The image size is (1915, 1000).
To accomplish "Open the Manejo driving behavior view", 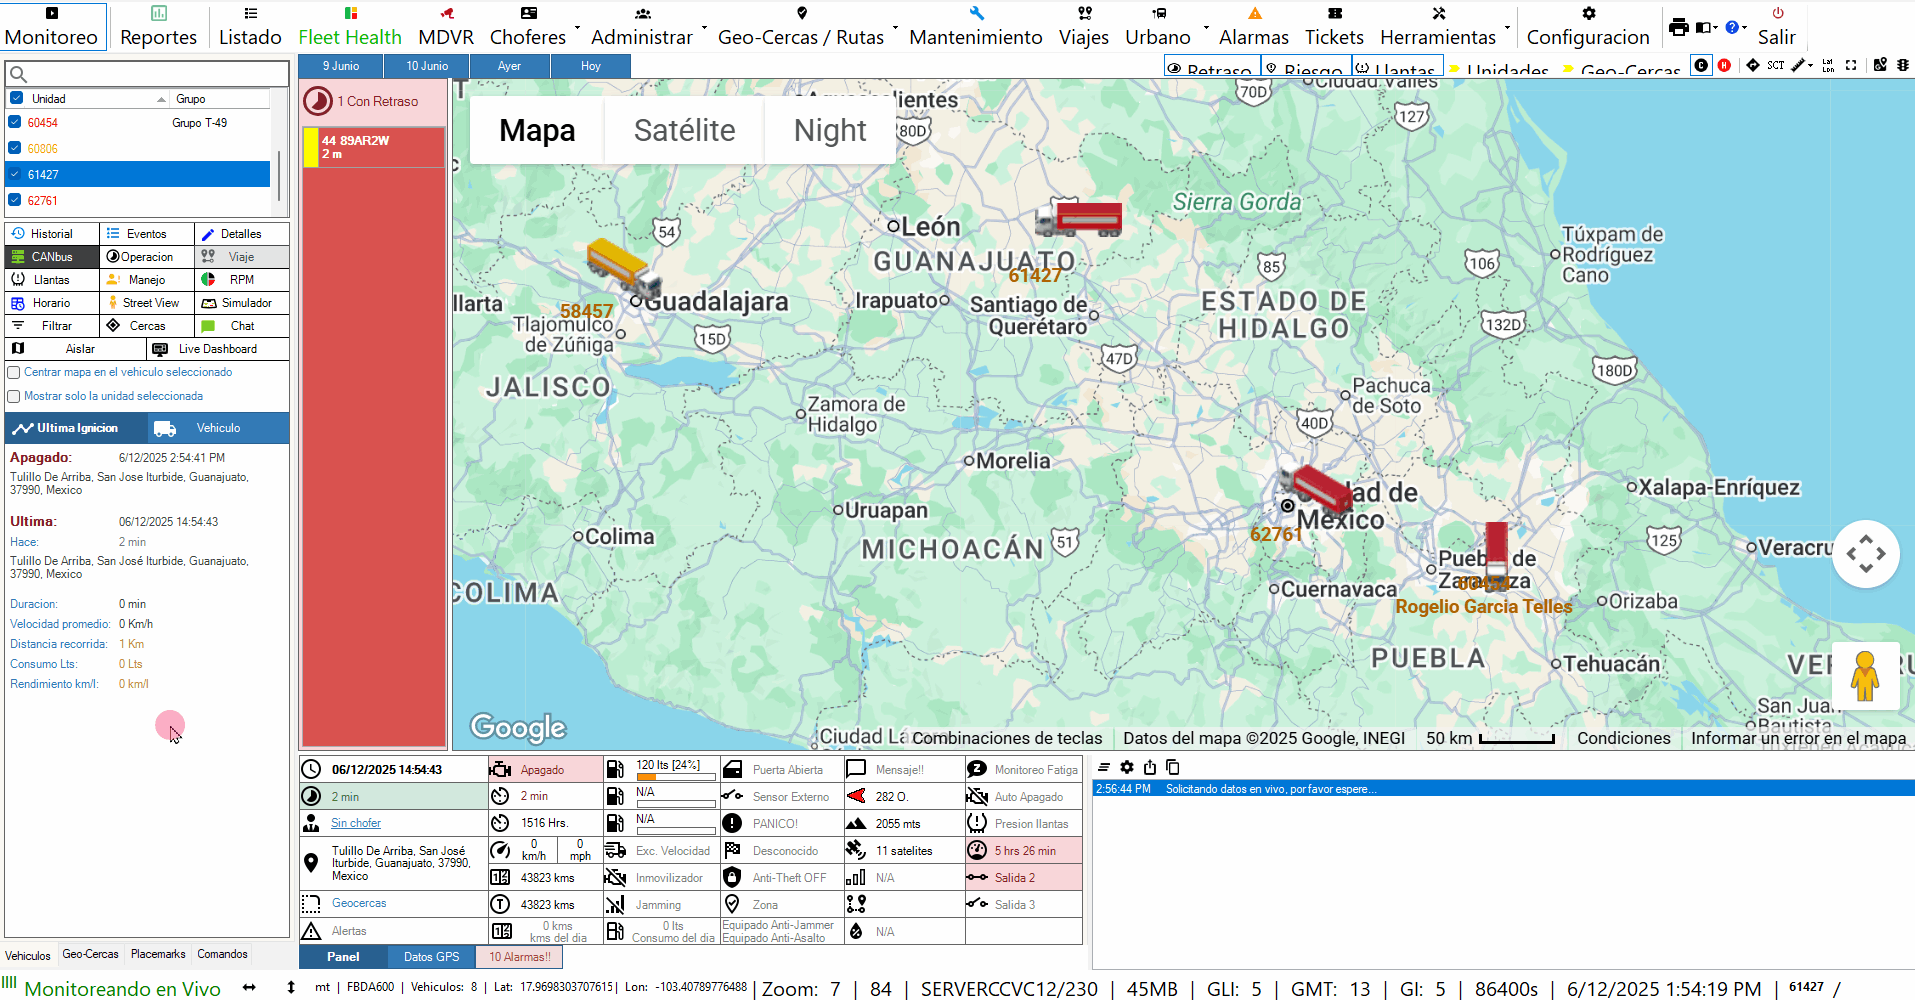I will pos(147,280).
